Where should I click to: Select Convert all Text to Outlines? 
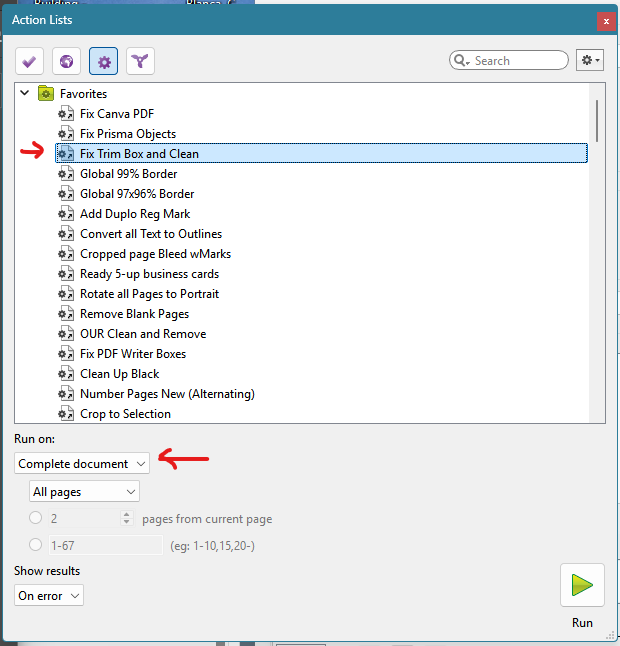tap(151, 234)
